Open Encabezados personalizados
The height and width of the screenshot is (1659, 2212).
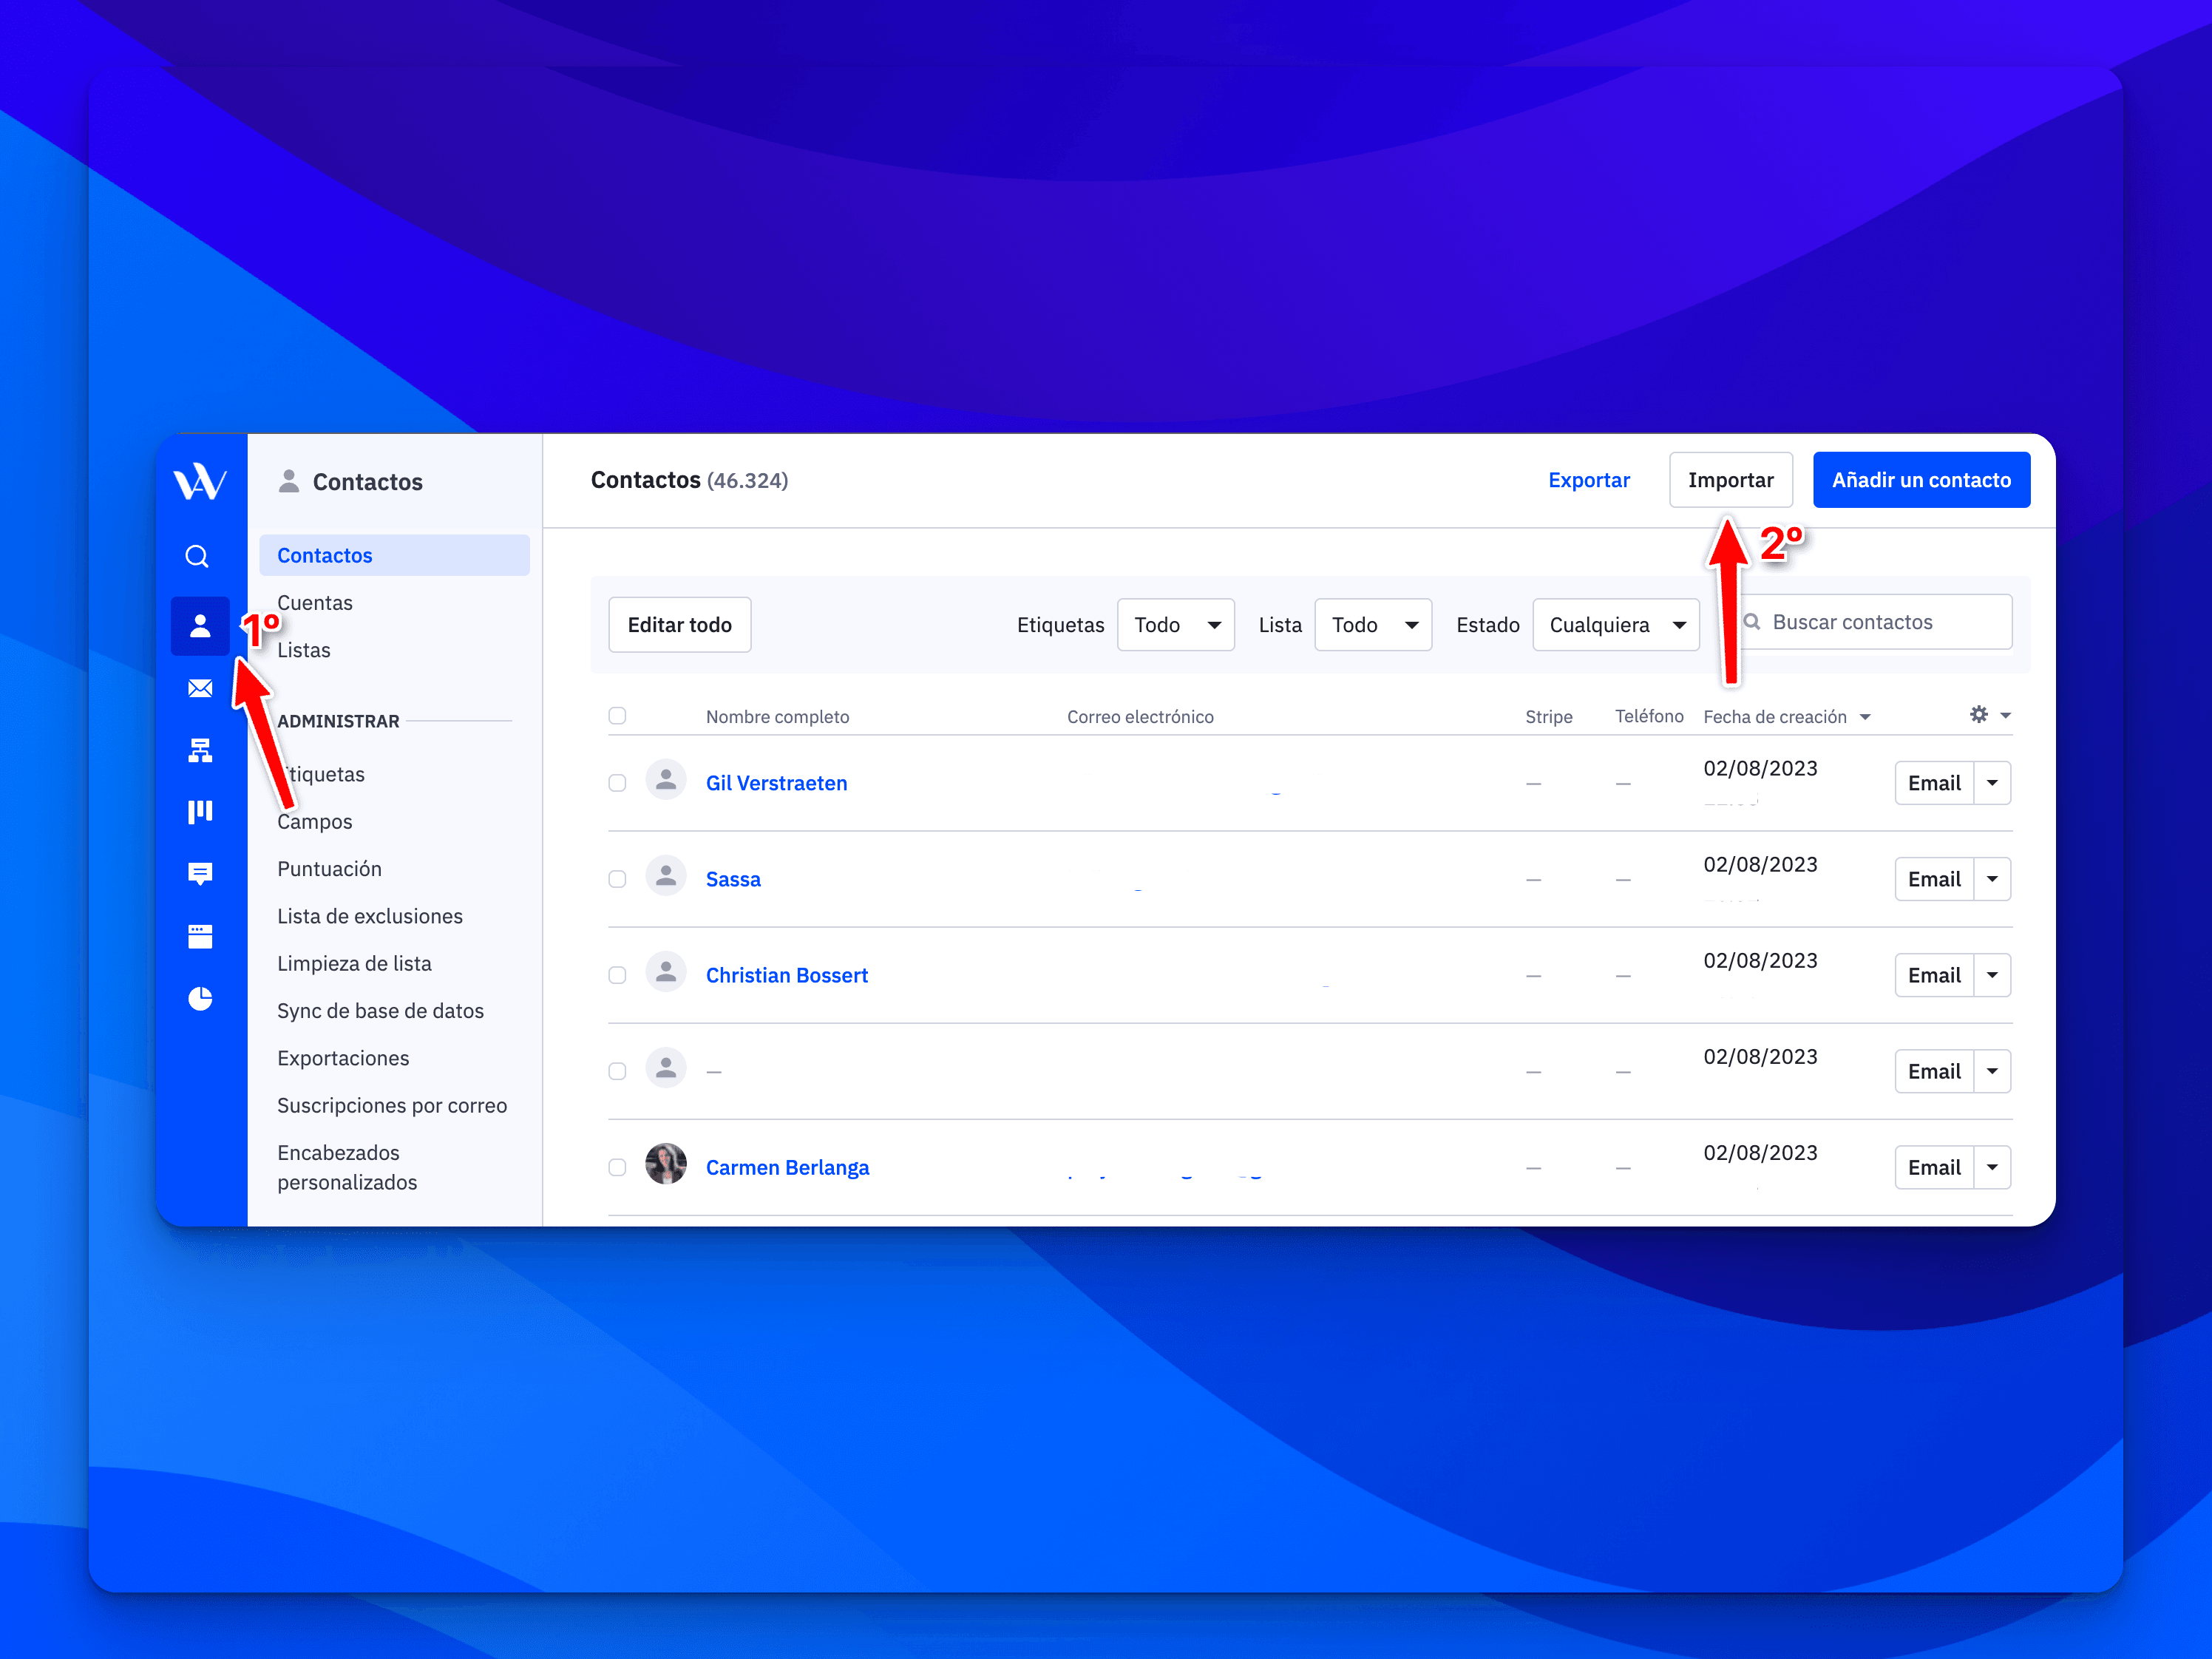click(x=347, y=1168)
